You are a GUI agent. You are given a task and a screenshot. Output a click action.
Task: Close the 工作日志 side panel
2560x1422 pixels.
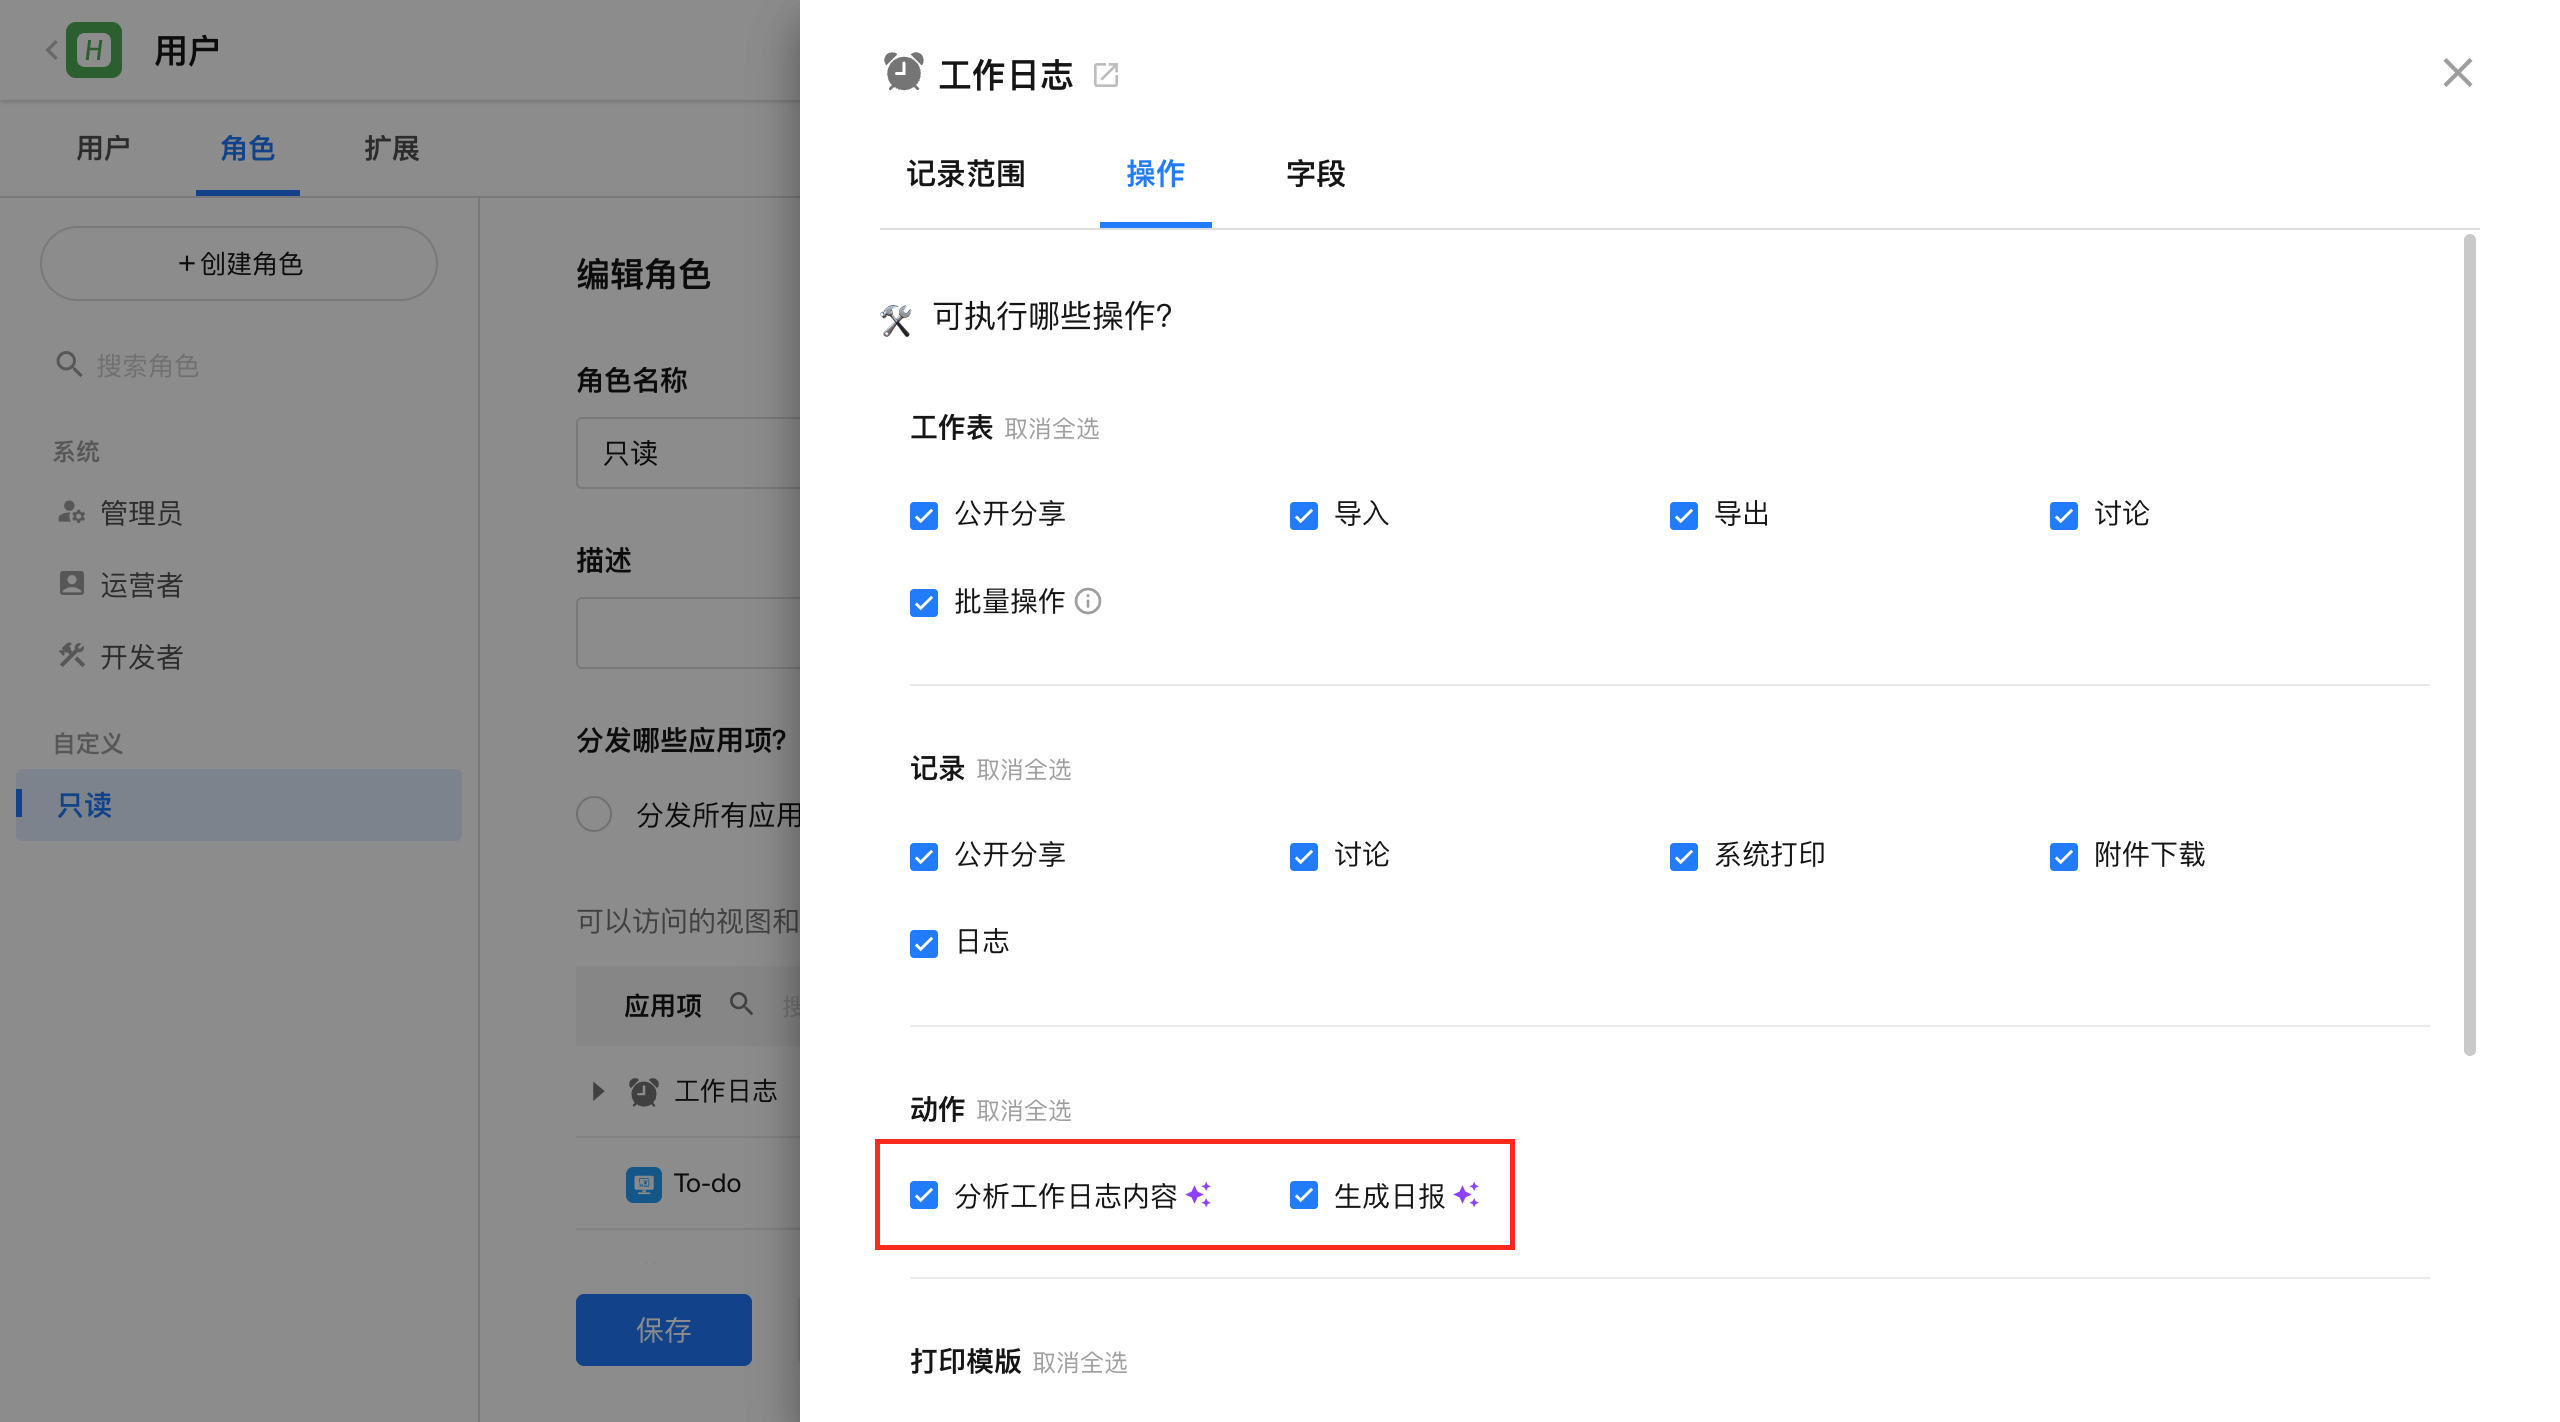click(2457, 73)
